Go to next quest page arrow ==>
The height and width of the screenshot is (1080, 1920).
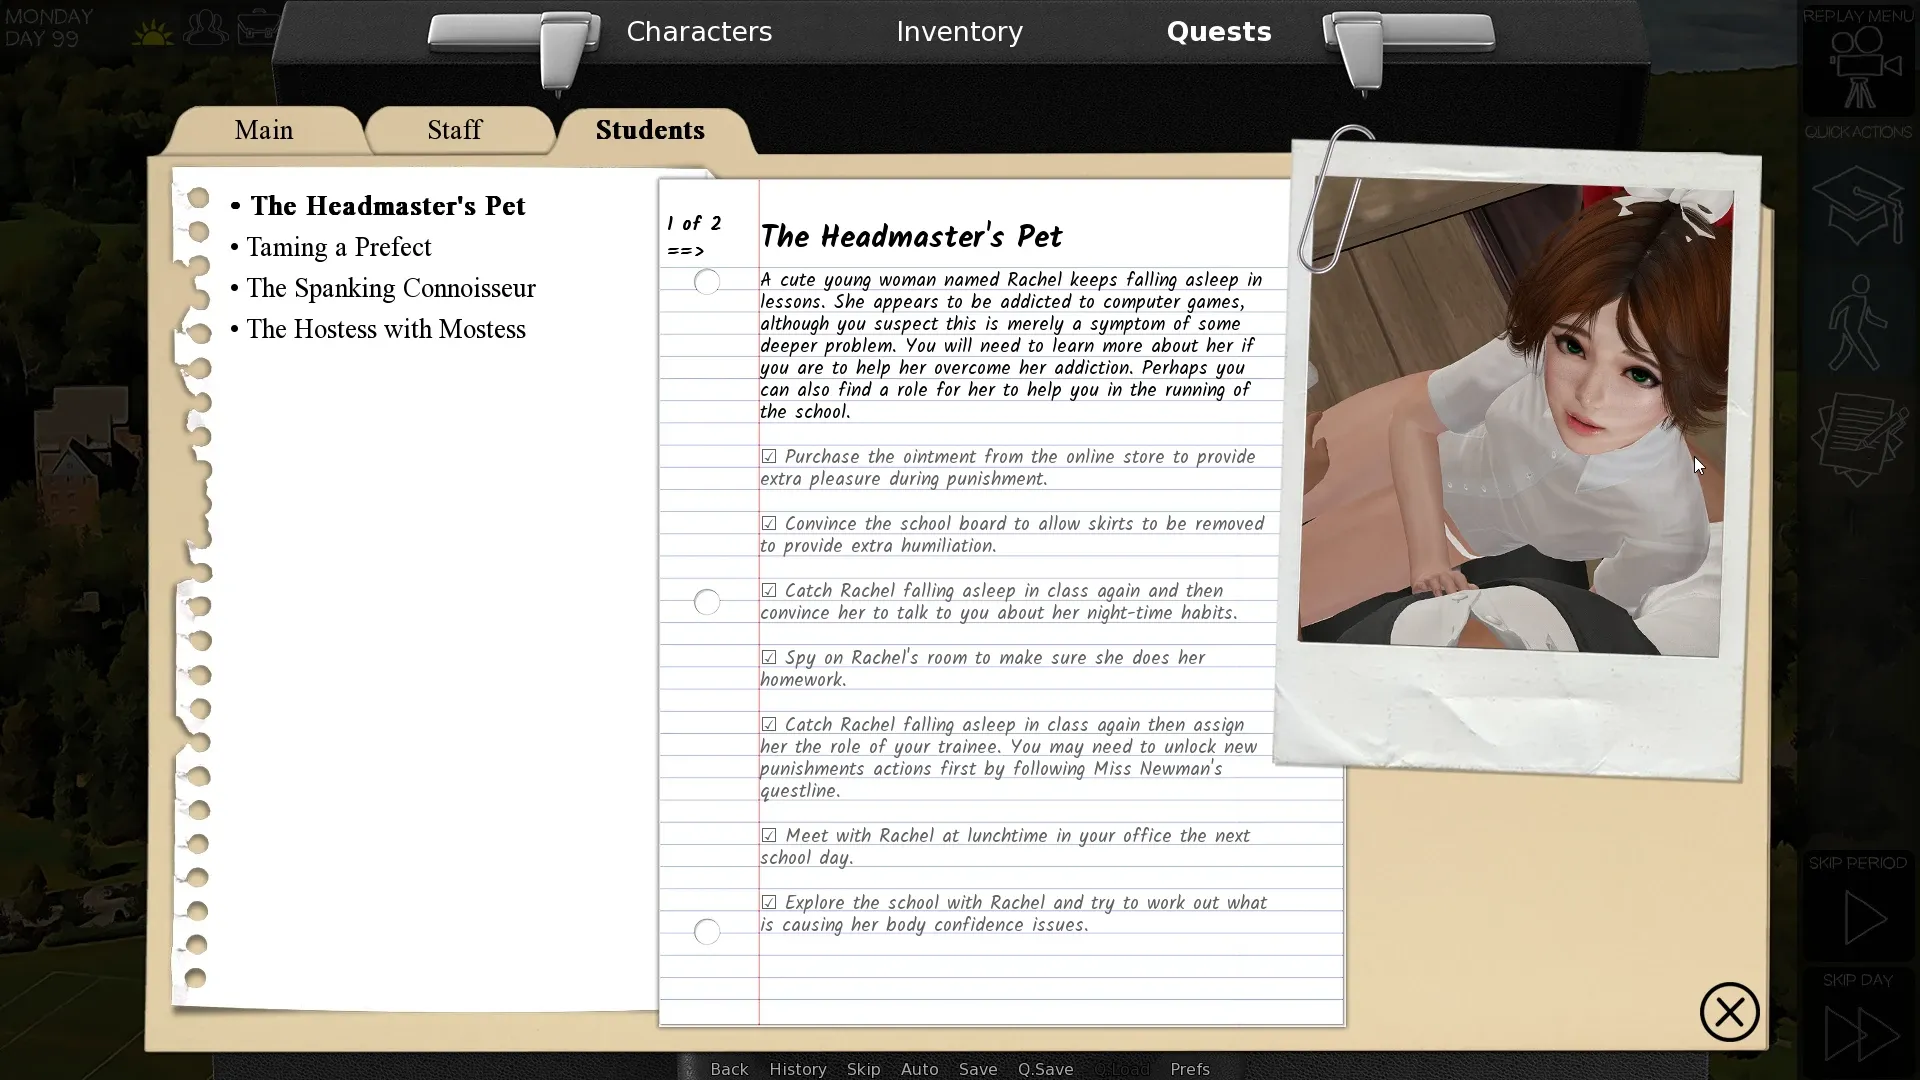point(686,251)
